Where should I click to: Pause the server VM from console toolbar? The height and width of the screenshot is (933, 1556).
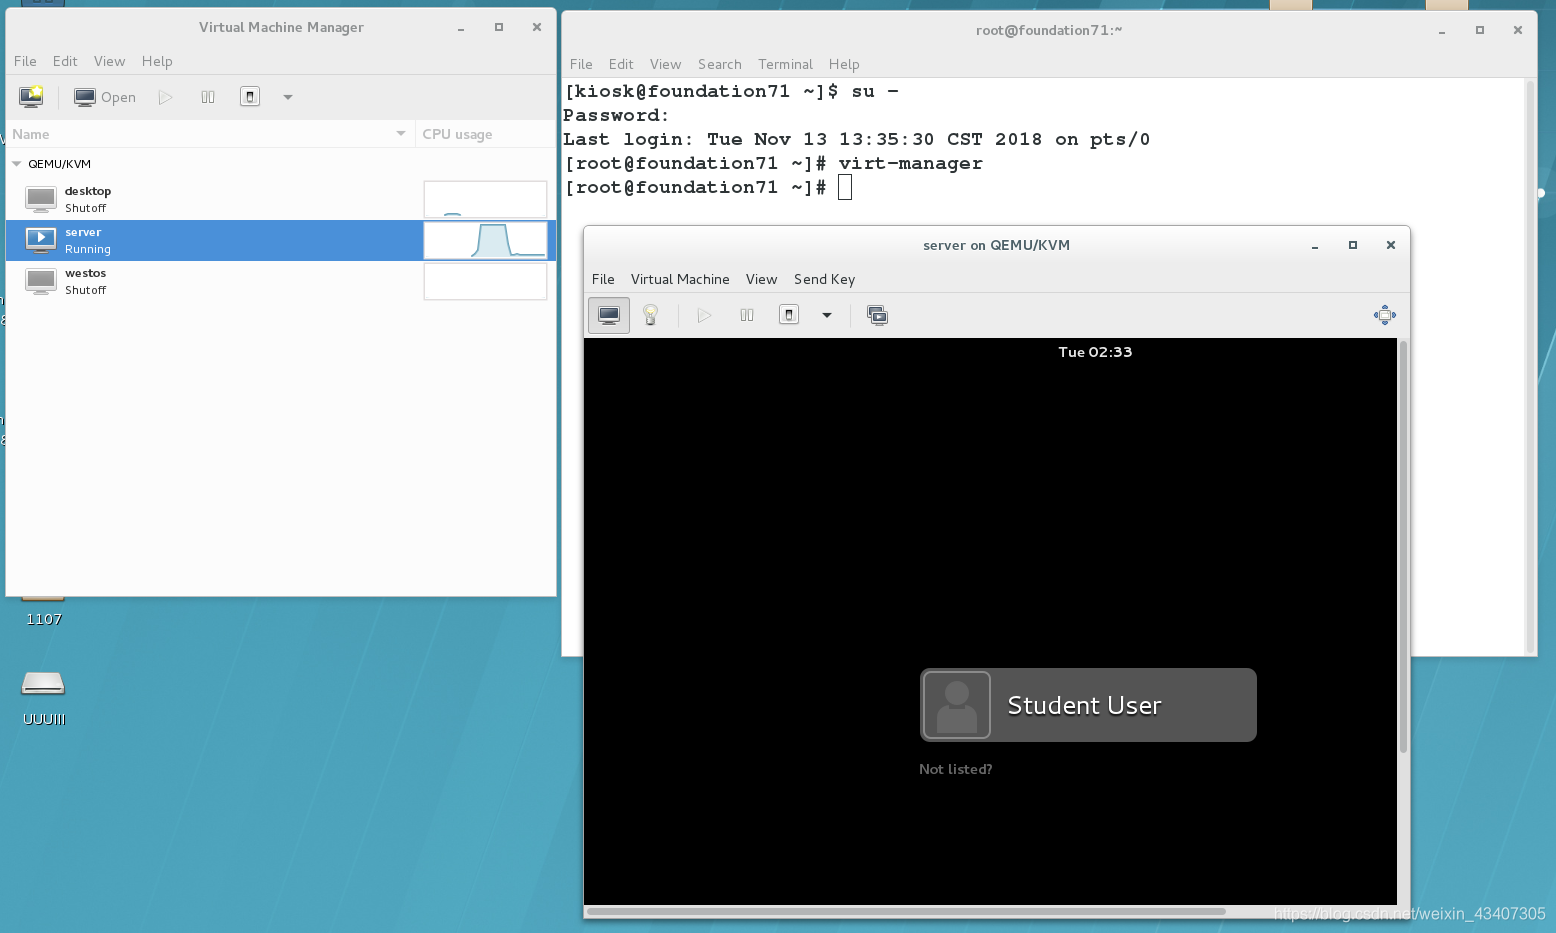click(747, 315)
